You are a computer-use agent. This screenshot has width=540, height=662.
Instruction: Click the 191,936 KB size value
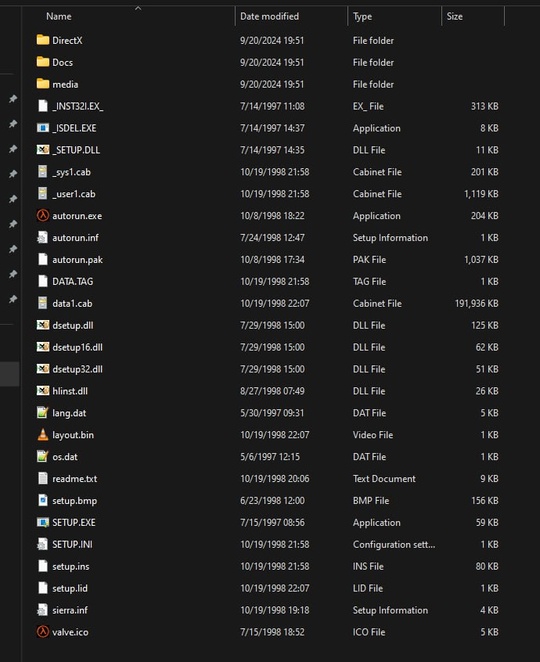tap(477, 303)
